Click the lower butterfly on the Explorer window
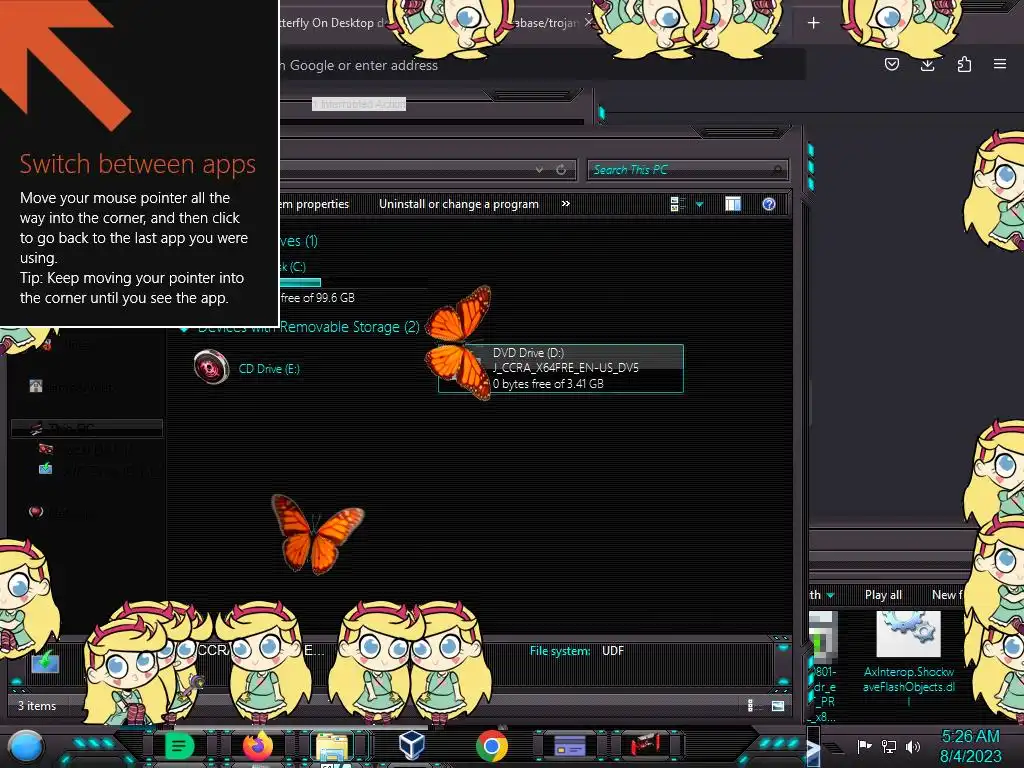Screen dimensions: 1024x768 pos(317,534)
